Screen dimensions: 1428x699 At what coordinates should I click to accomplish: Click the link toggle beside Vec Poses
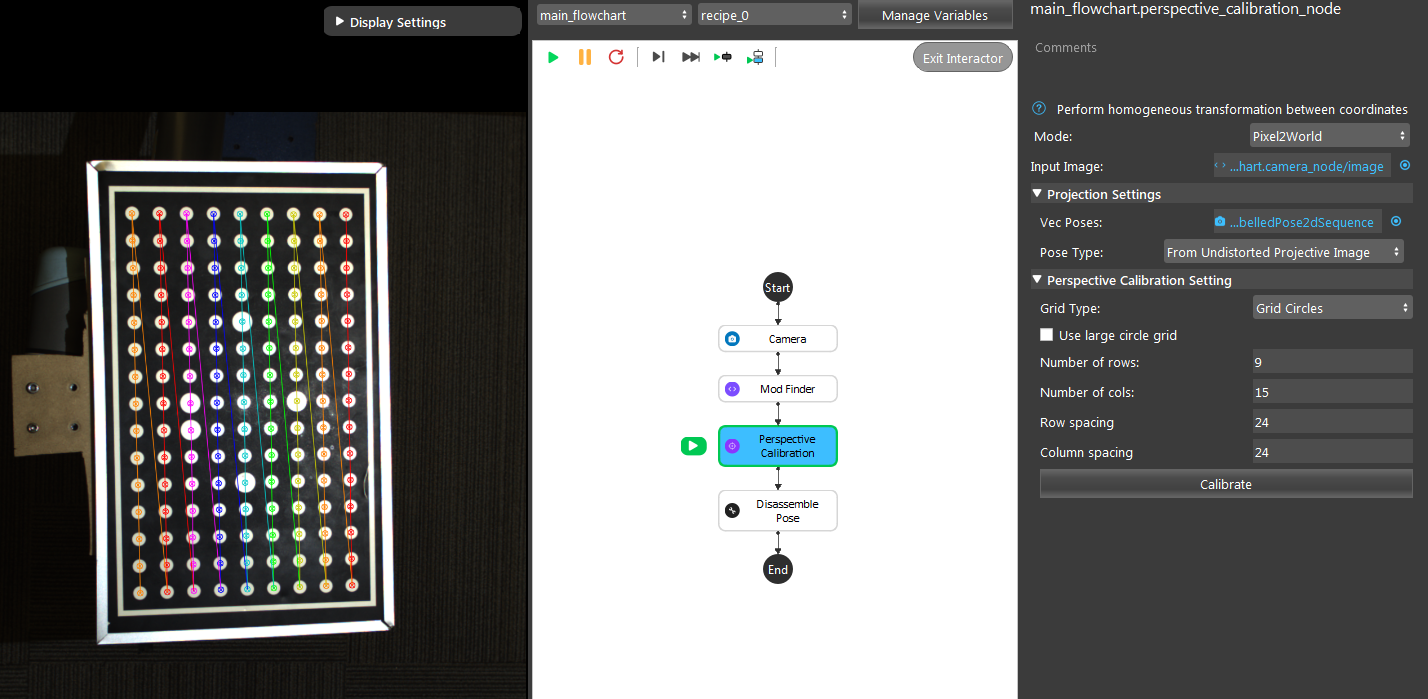point(1396,222)
